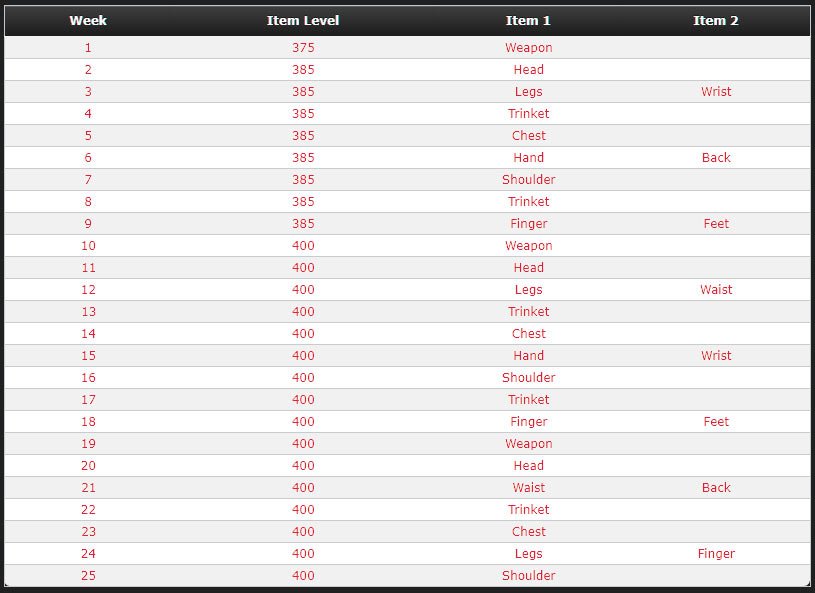The height and width of the screenshot is (593, 815).
Task: Click Back in the week 6 row
Action: (716, 158)
